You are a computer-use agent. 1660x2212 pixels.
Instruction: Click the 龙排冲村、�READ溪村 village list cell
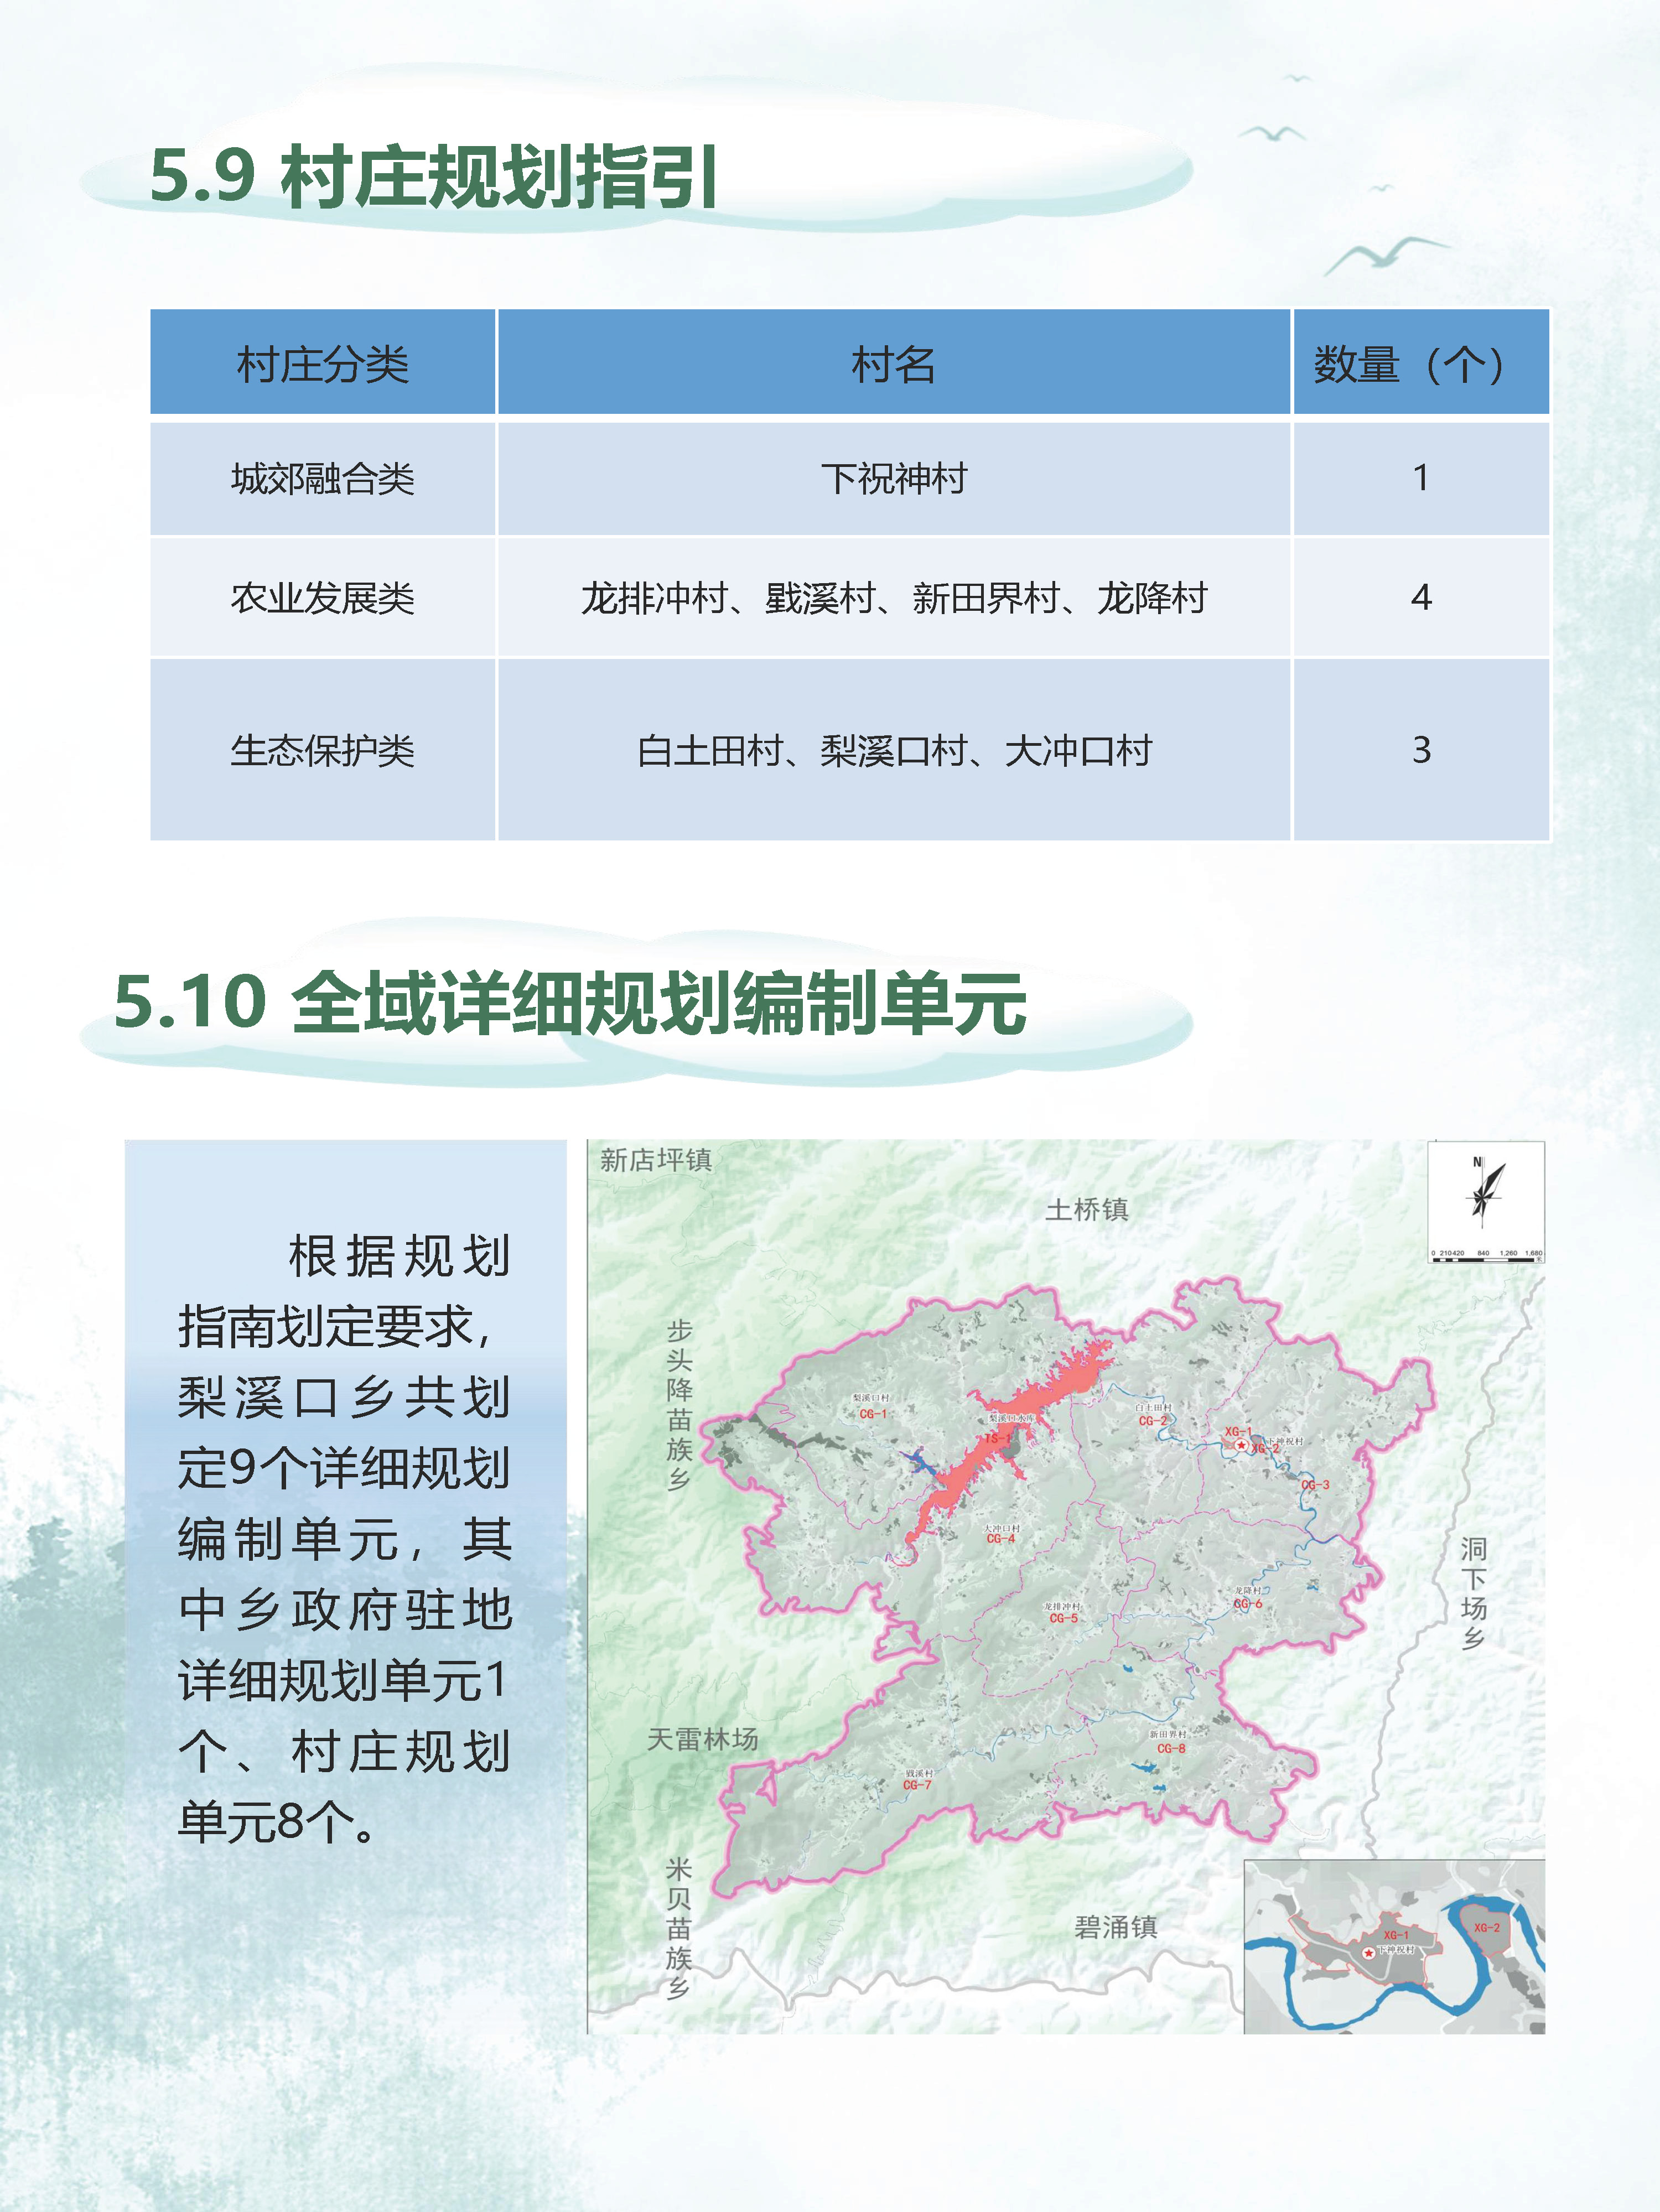click(x=894, y=598)
